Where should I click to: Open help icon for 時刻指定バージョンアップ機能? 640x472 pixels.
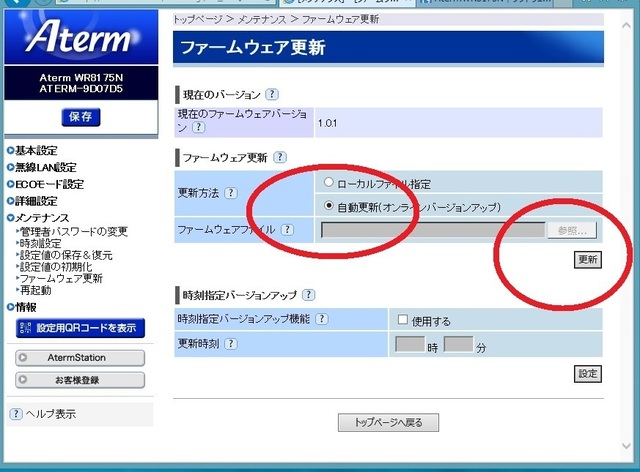(322, 319)
